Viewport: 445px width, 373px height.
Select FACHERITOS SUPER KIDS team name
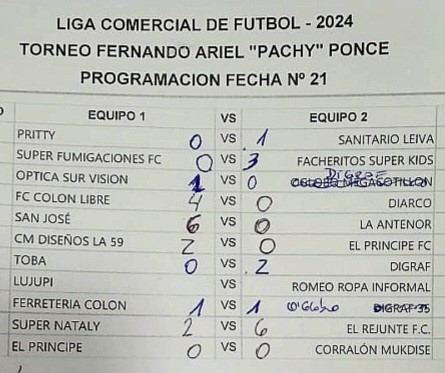(365, 161)
